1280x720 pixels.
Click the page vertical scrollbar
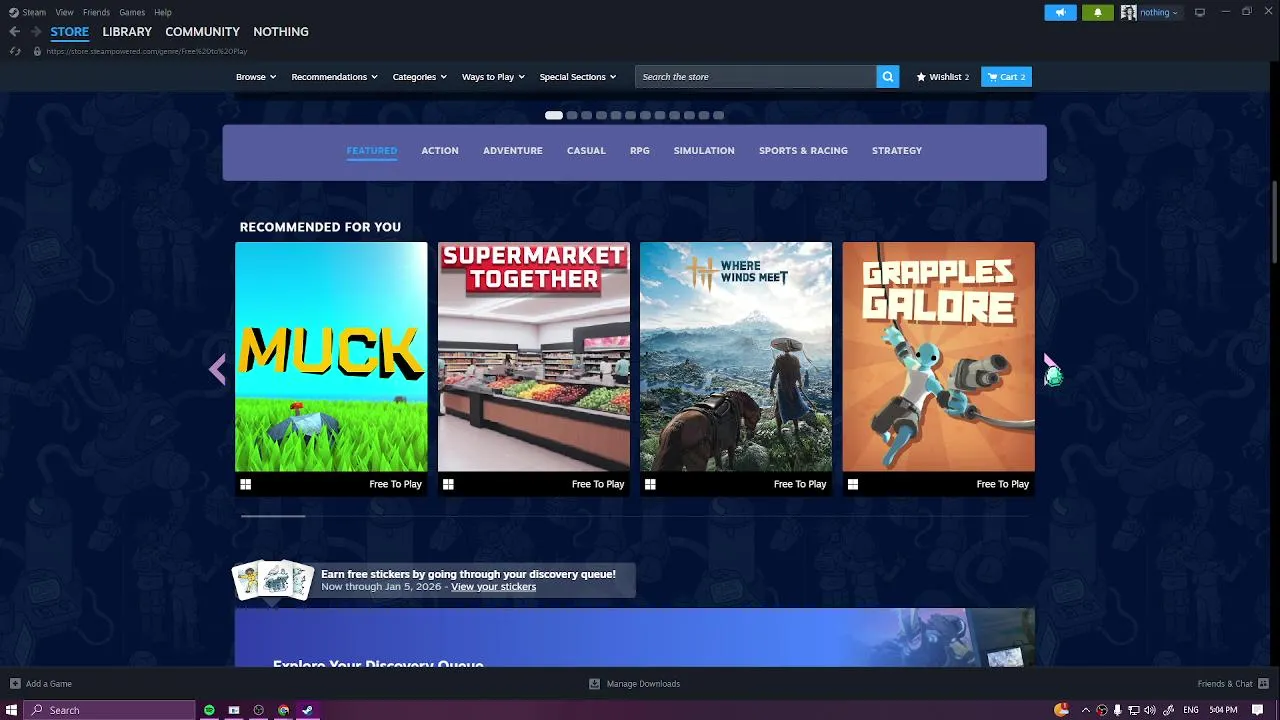click(x=1274, y=222)
